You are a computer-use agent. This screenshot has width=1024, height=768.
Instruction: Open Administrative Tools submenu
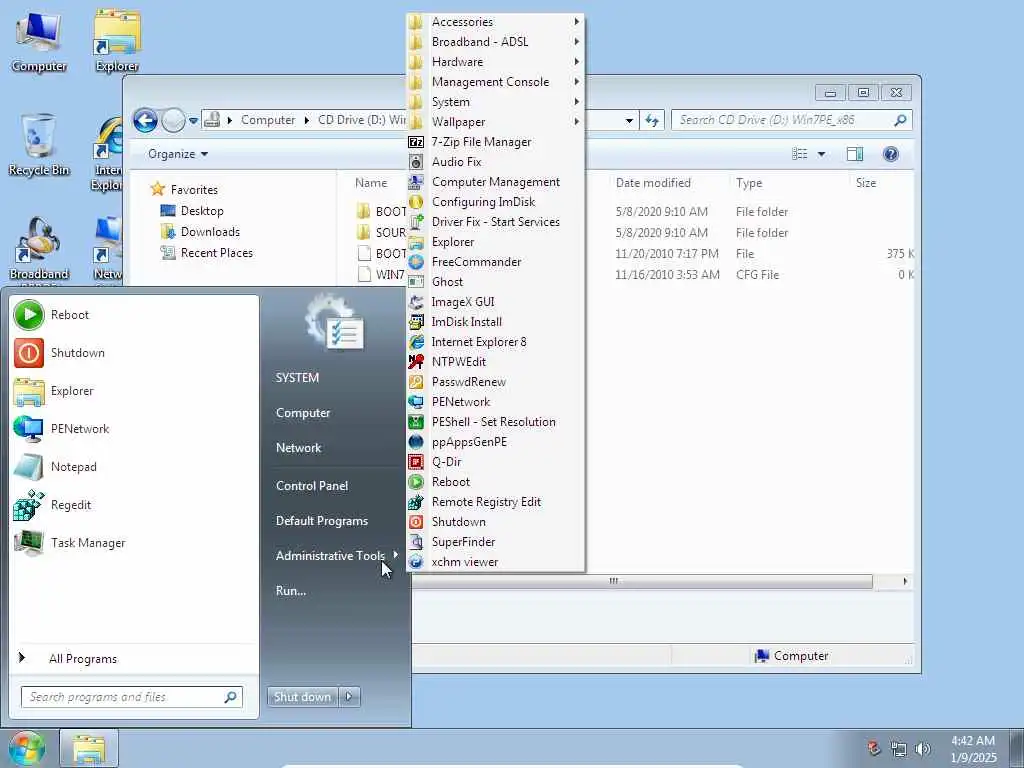[x=336, y=556]
